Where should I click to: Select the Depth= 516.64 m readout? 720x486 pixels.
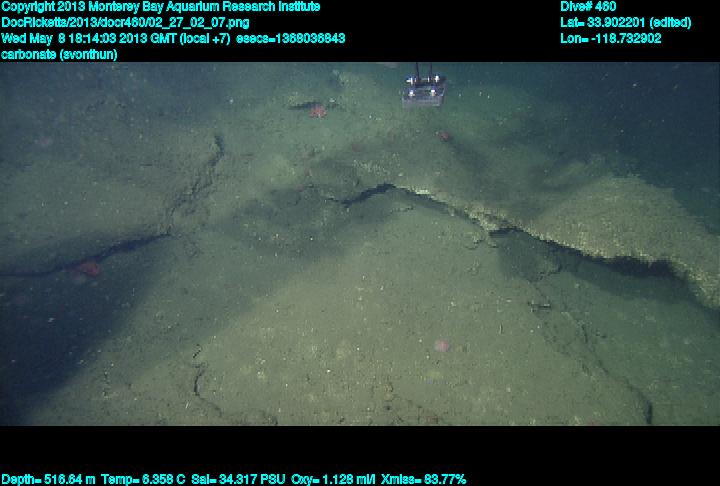(48, 480)
